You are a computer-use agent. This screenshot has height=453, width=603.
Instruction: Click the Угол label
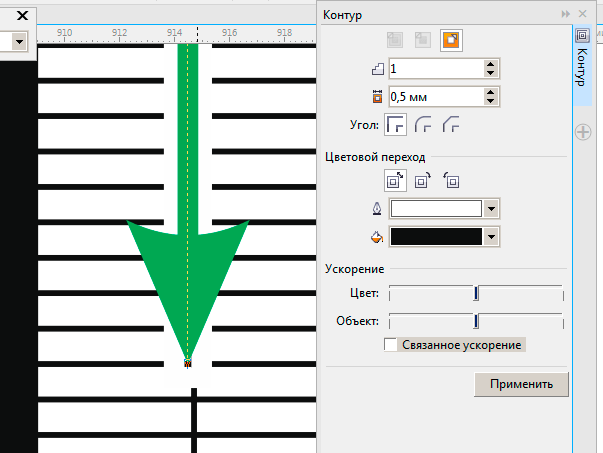(364, 125)
